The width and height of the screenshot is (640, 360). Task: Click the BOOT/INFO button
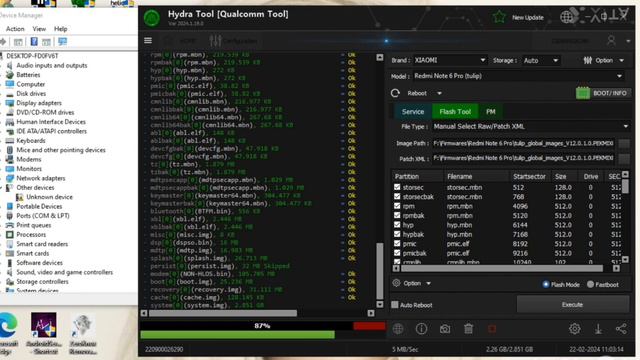click(603, 93)
